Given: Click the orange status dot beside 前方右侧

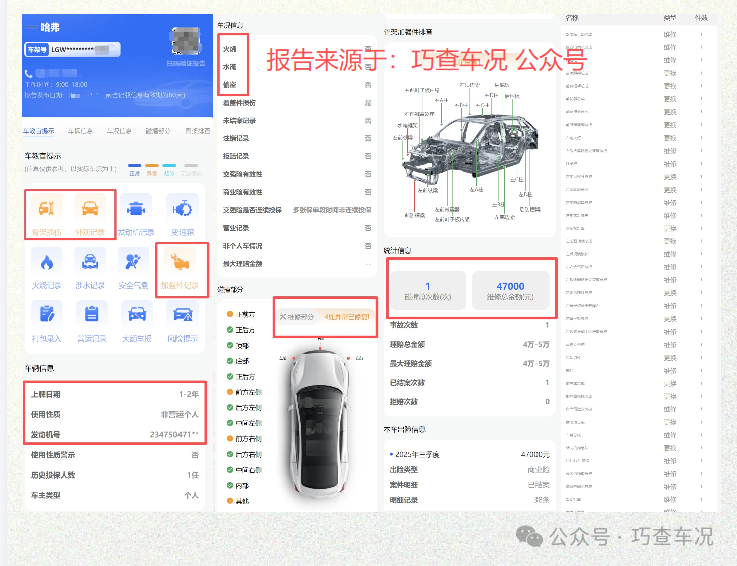Looking at the screenshot, I should (230, 438).
